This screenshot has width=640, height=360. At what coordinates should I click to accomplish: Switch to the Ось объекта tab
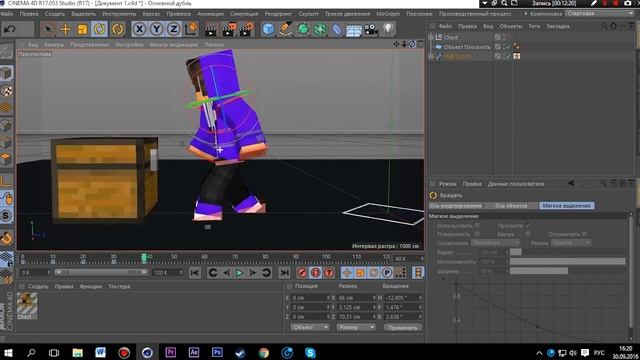tap(511, 206)
